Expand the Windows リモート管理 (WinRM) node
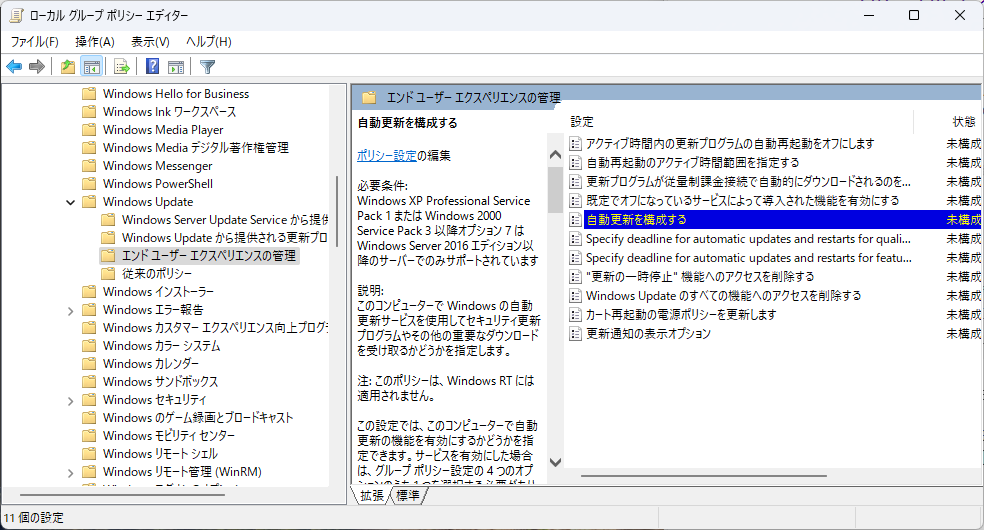The image size is (984, 530). pos(70,473)
